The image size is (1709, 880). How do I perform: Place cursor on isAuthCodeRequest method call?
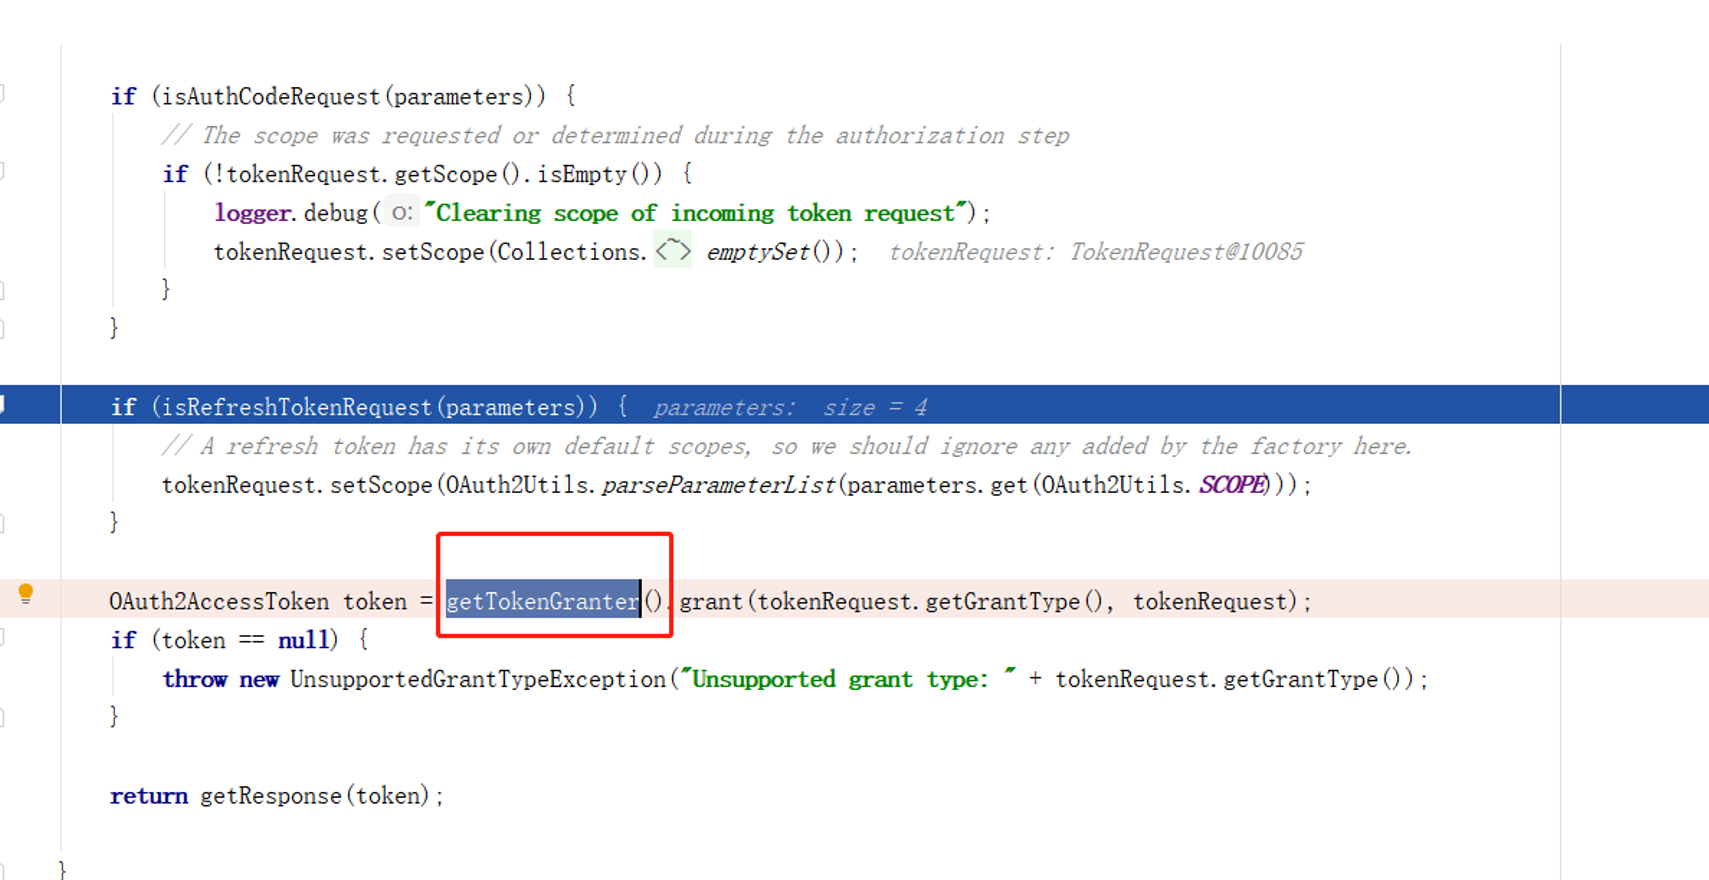270,96
